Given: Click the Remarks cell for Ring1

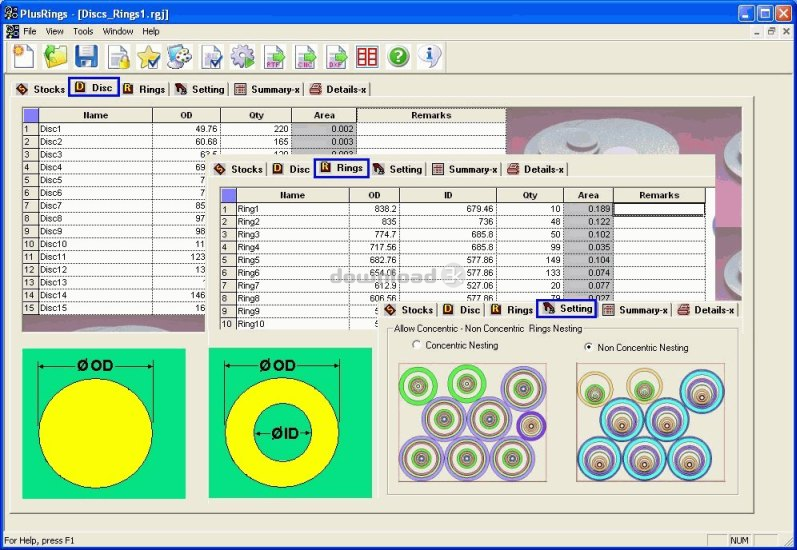Looking at the screenshot, I should pos(659,209).
